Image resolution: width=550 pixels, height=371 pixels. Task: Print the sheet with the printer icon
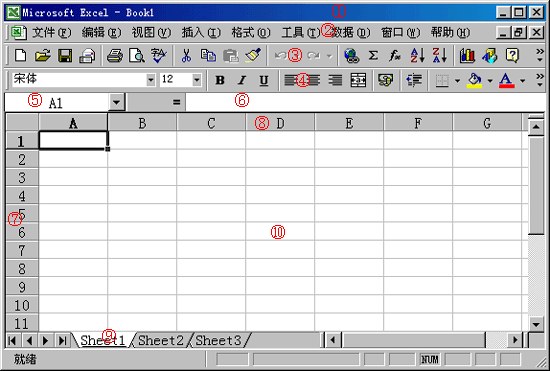[115, 55]
